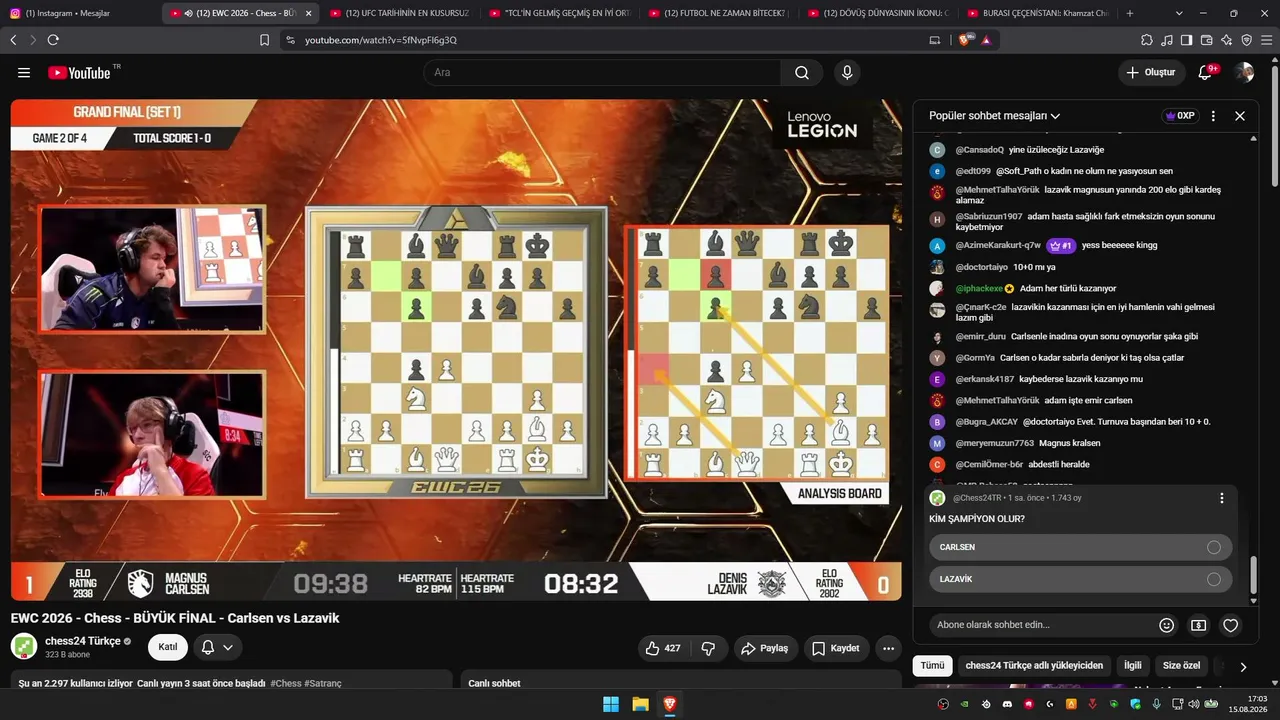
Task: Open the browser extensions puzzle icon
Action: (1147, 40)
